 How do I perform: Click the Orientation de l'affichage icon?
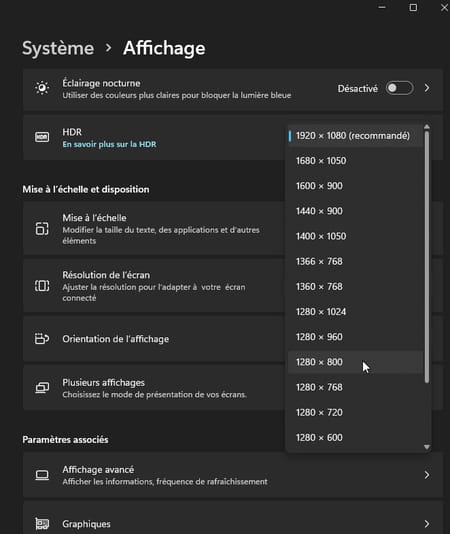42,339
